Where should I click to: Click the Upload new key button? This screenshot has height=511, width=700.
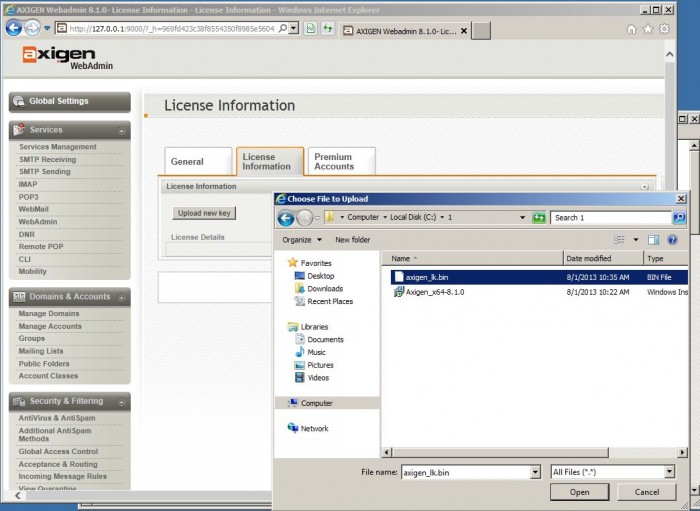pyautogui.click(x=204, y=213)
